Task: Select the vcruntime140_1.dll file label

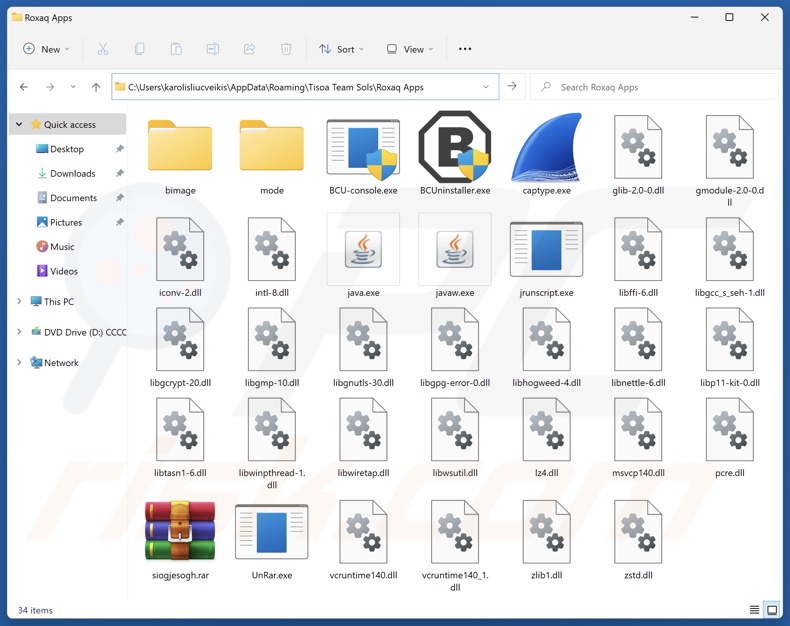Action: pos(455,581)
